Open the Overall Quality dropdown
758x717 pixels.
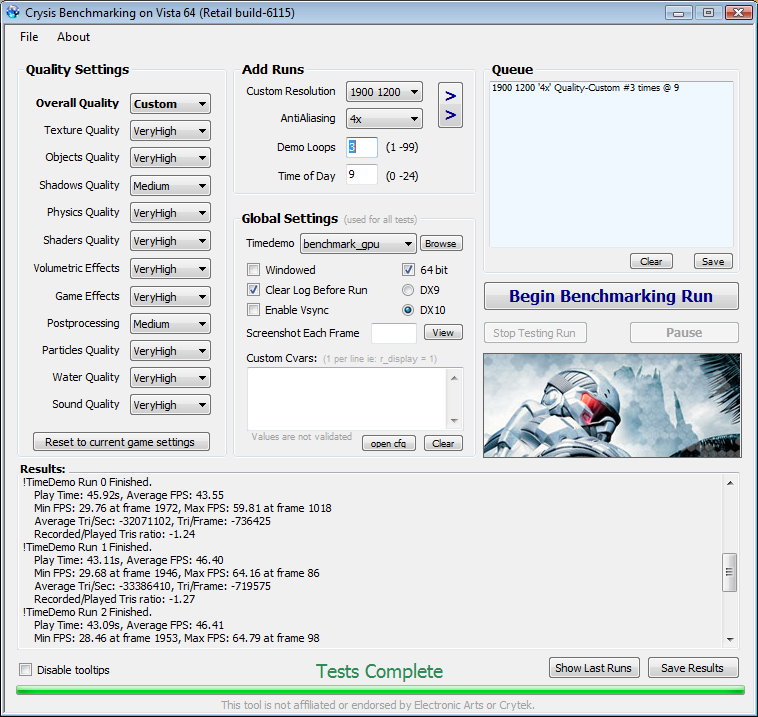point(170,104)
